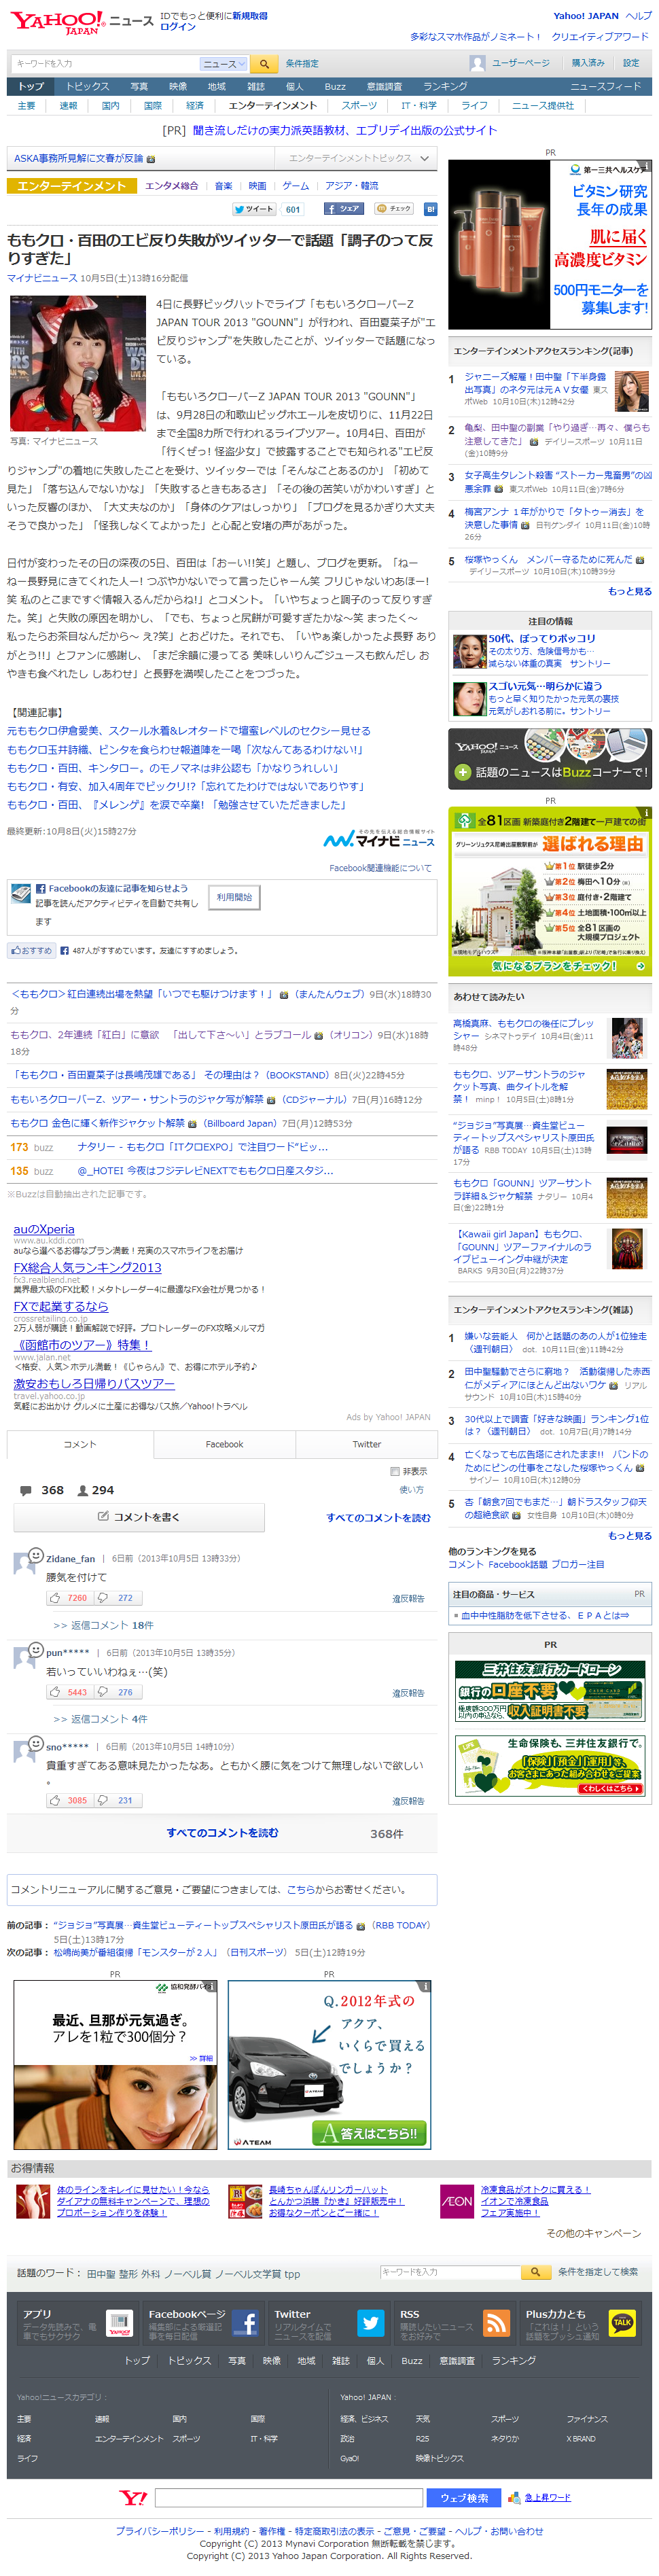Viewport: 659px width, 2576px height.
Task: Show more ranking via もっと見る under article ranking
Action: [x=629, y=591]
